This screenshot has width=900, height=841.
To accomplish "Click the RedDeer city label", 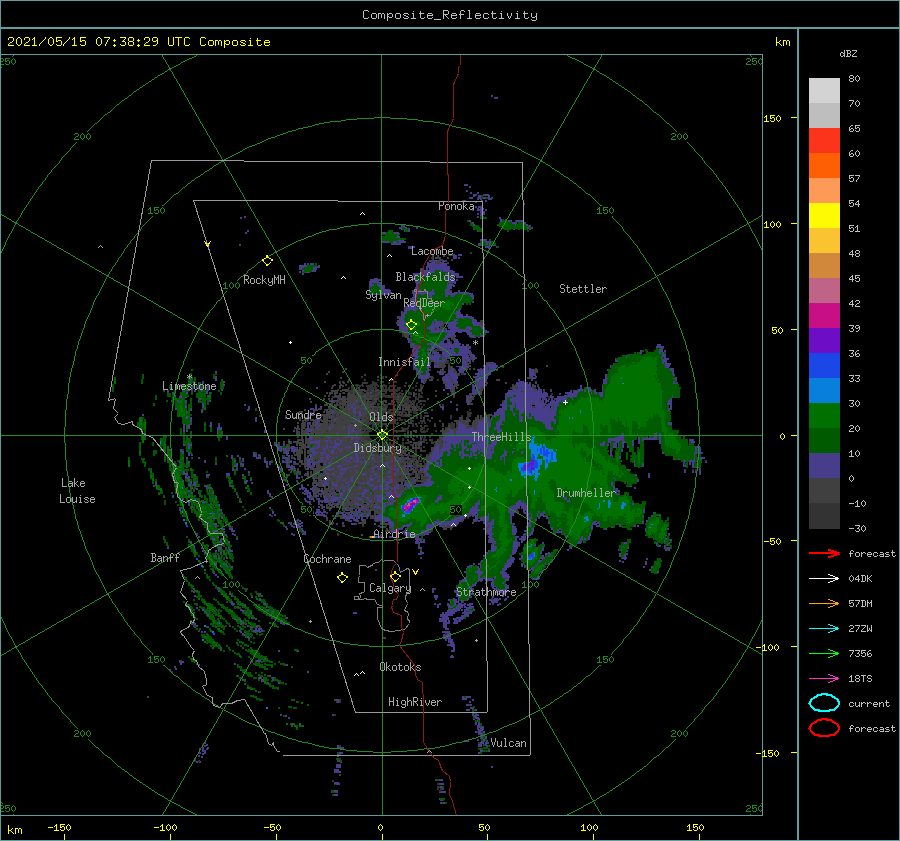I will [424, 303].
